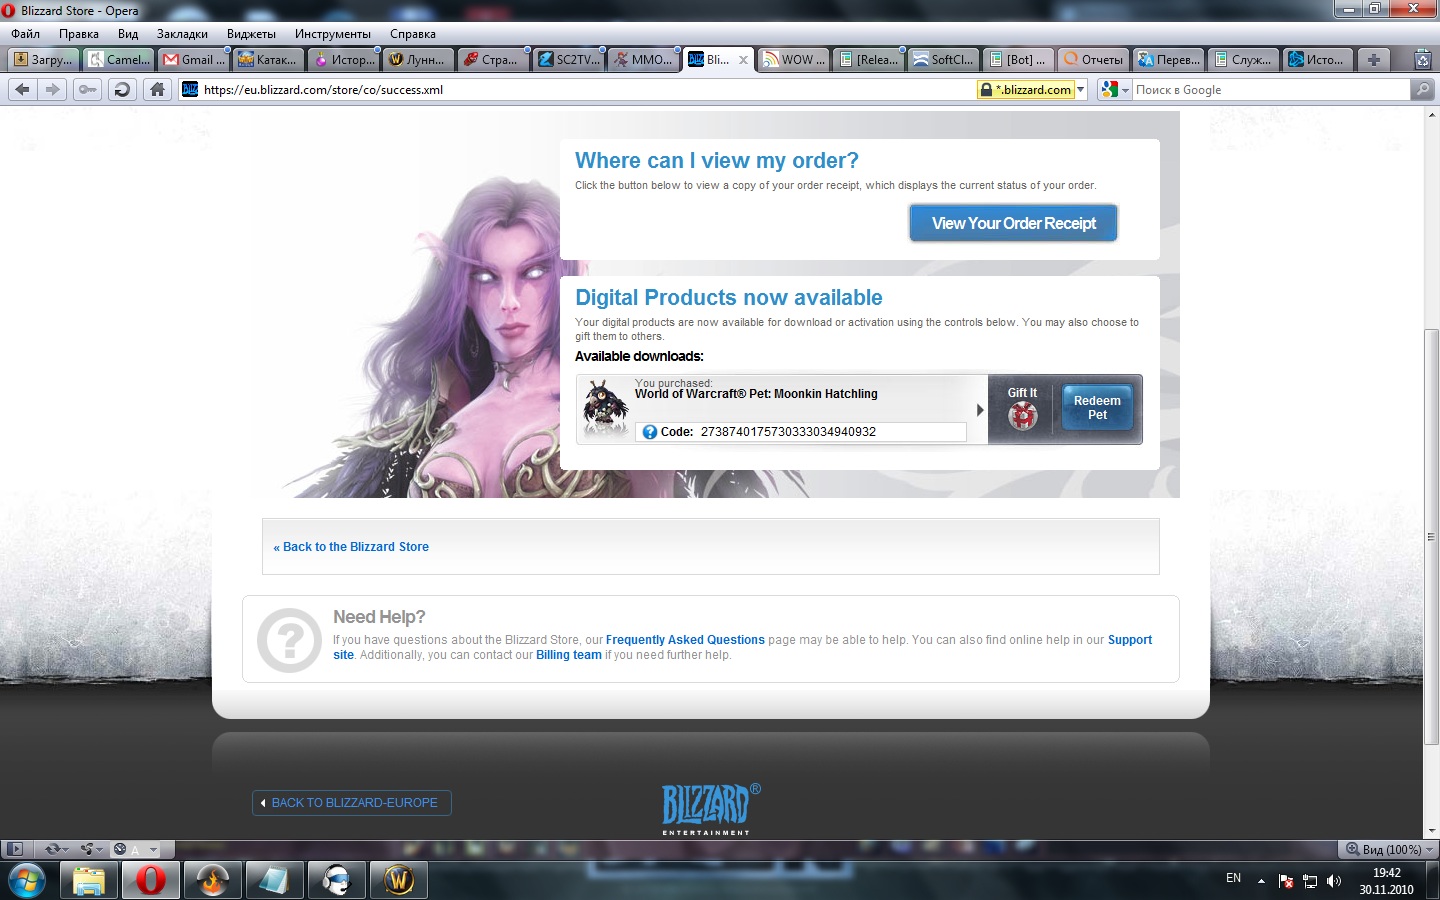Switch to the SoftCl... tab

945,59
